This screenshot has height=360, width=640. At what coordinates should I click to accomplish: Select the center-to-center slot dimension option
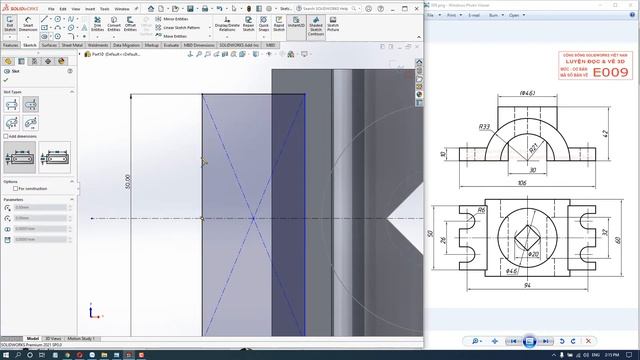point(20,158)
